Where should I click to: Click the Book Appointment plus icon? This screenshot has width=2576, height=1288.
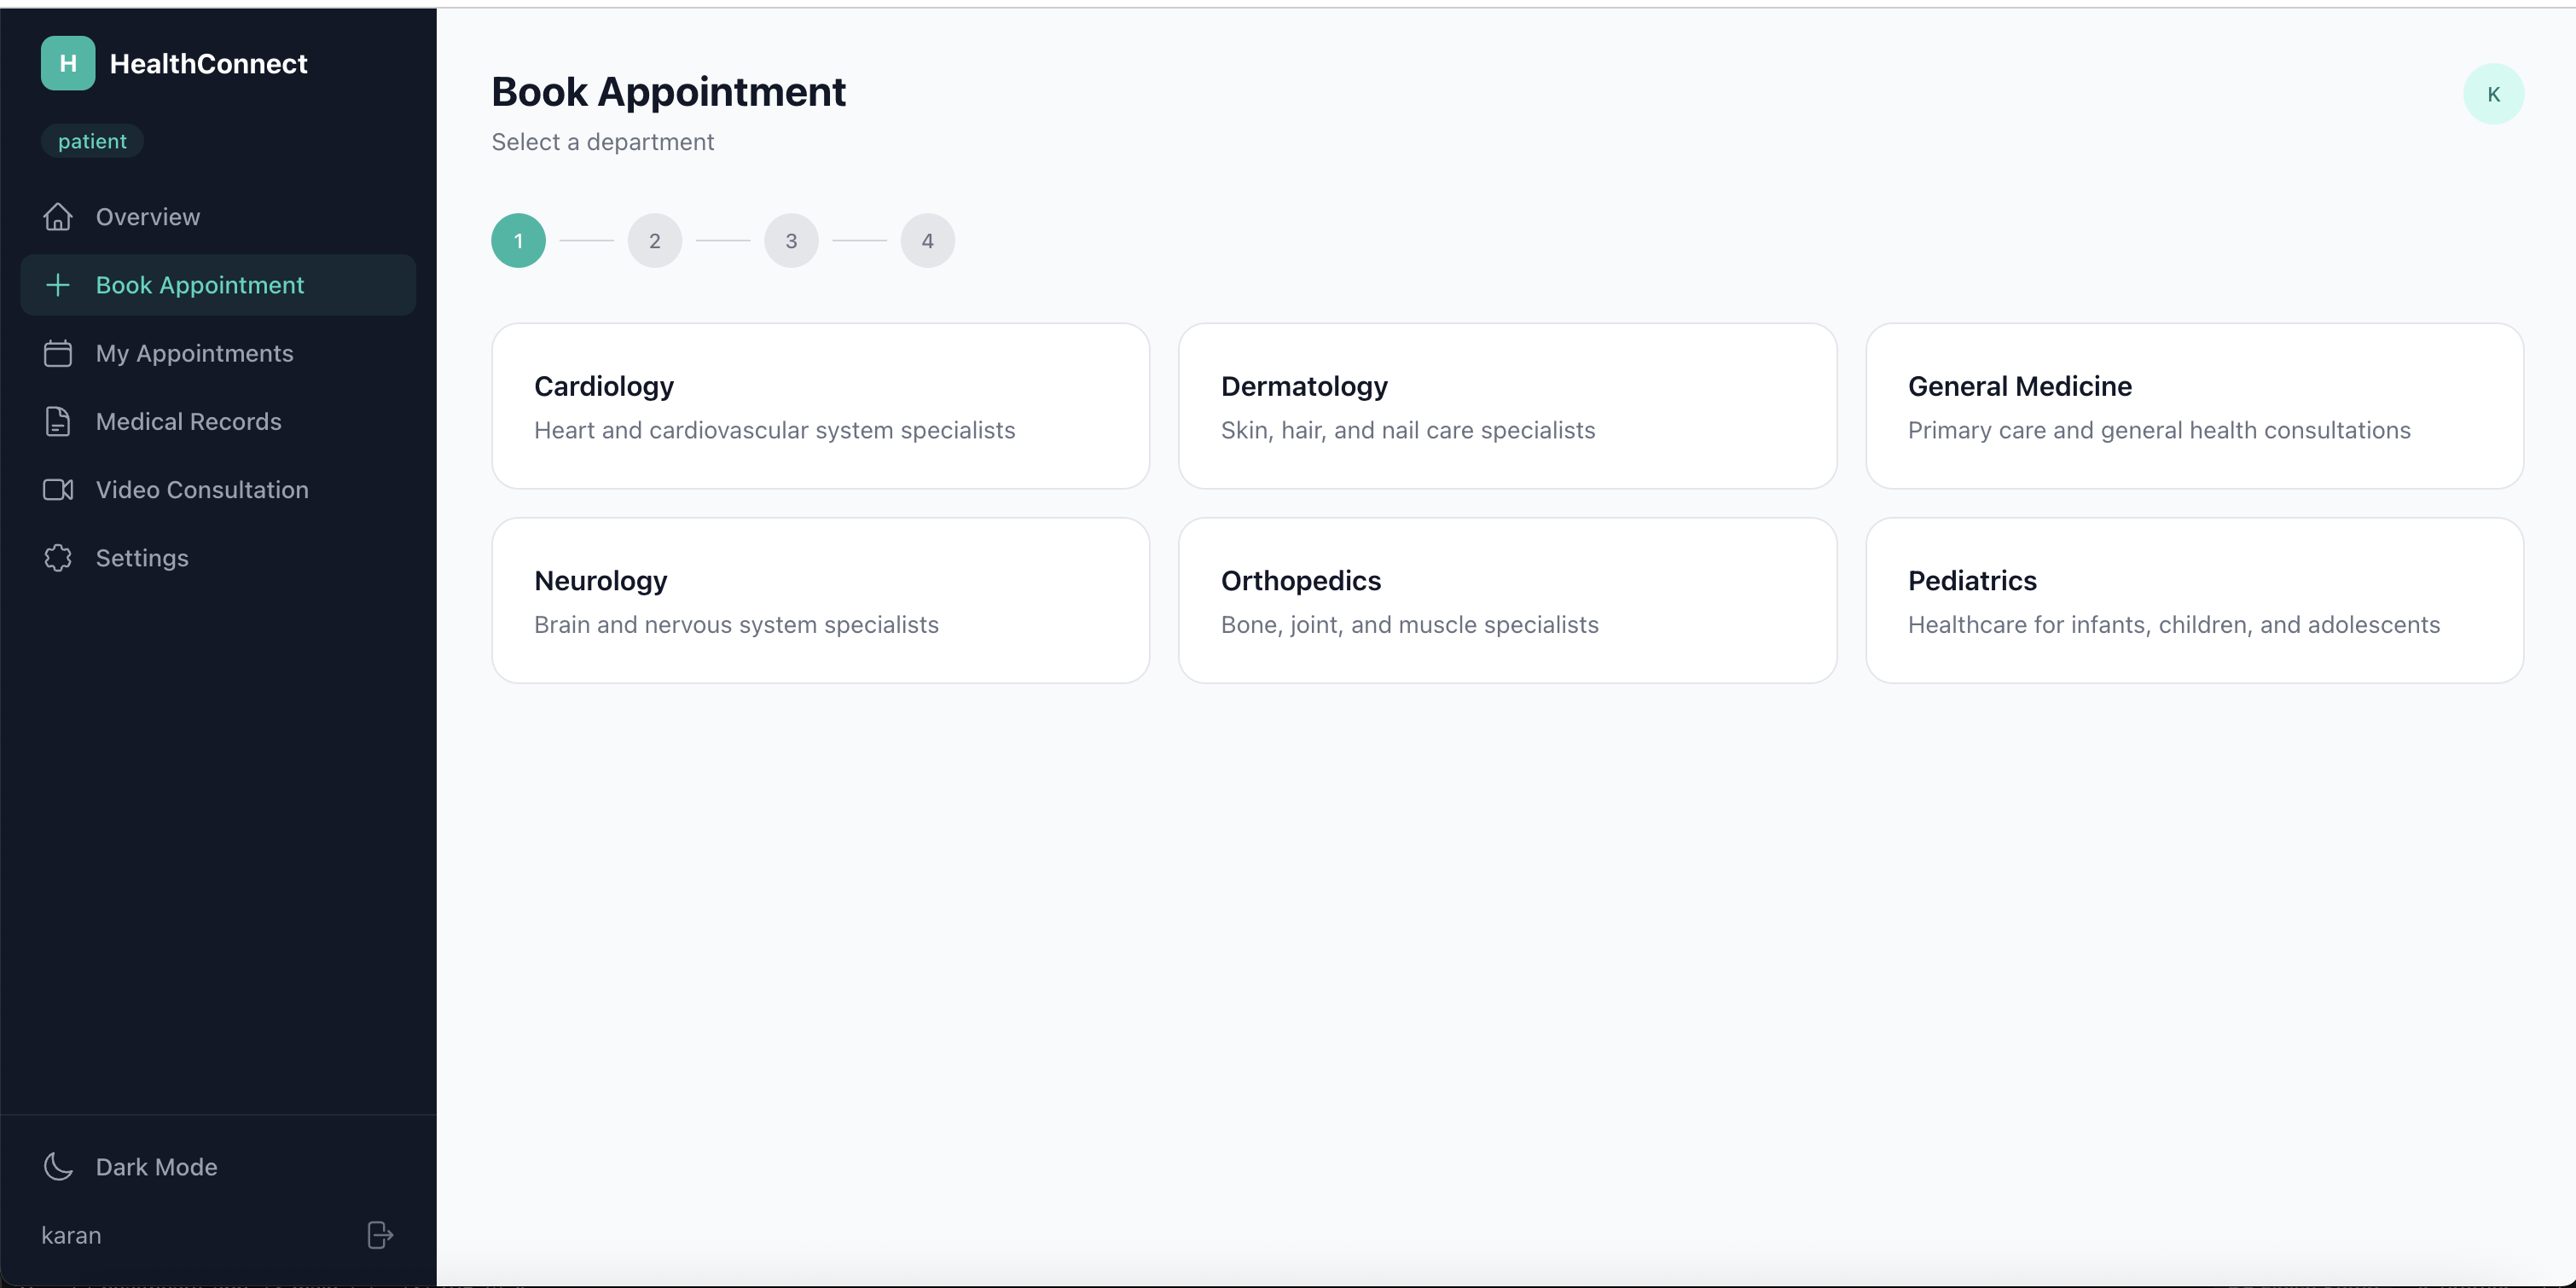pos(58,285)
